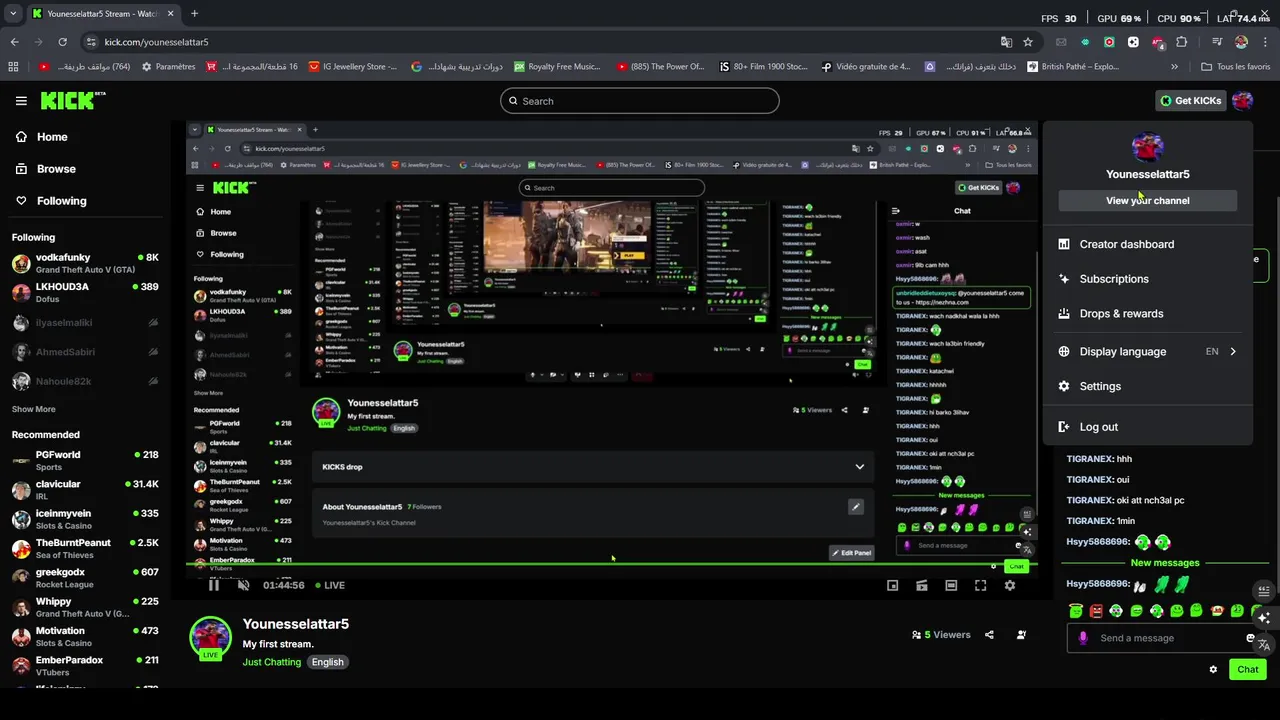Open the Tous les favoris folder

tap(1236, 67)
